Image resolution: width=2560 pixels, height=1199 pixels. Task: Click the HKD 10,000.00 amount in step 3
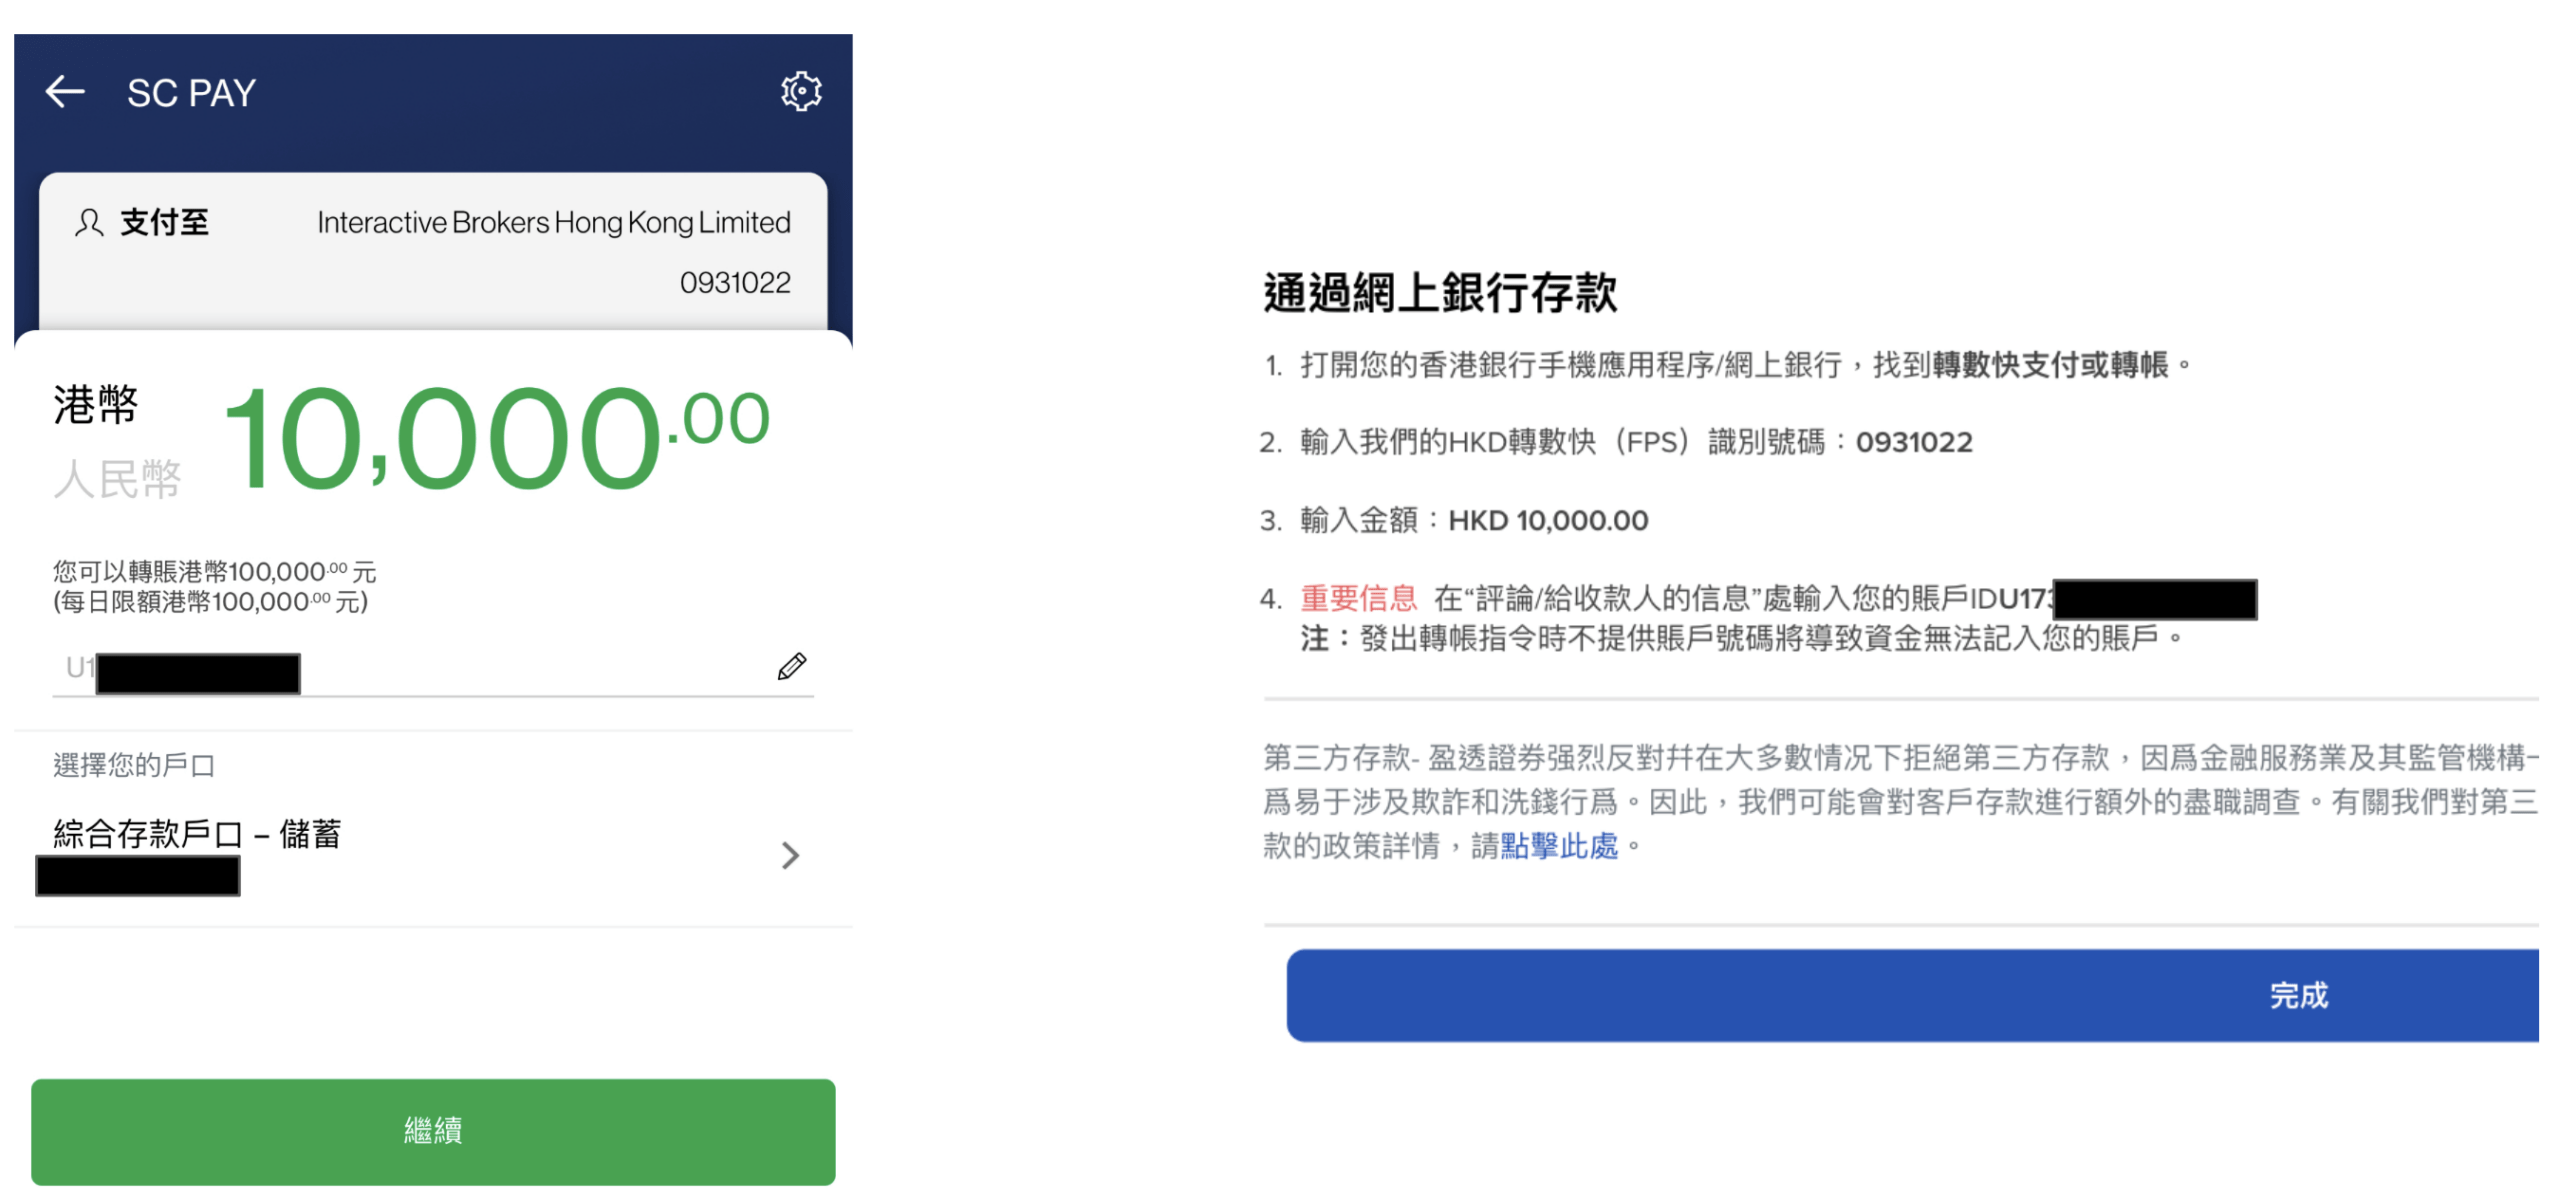pyautogui.click(x=1548, y=520)
